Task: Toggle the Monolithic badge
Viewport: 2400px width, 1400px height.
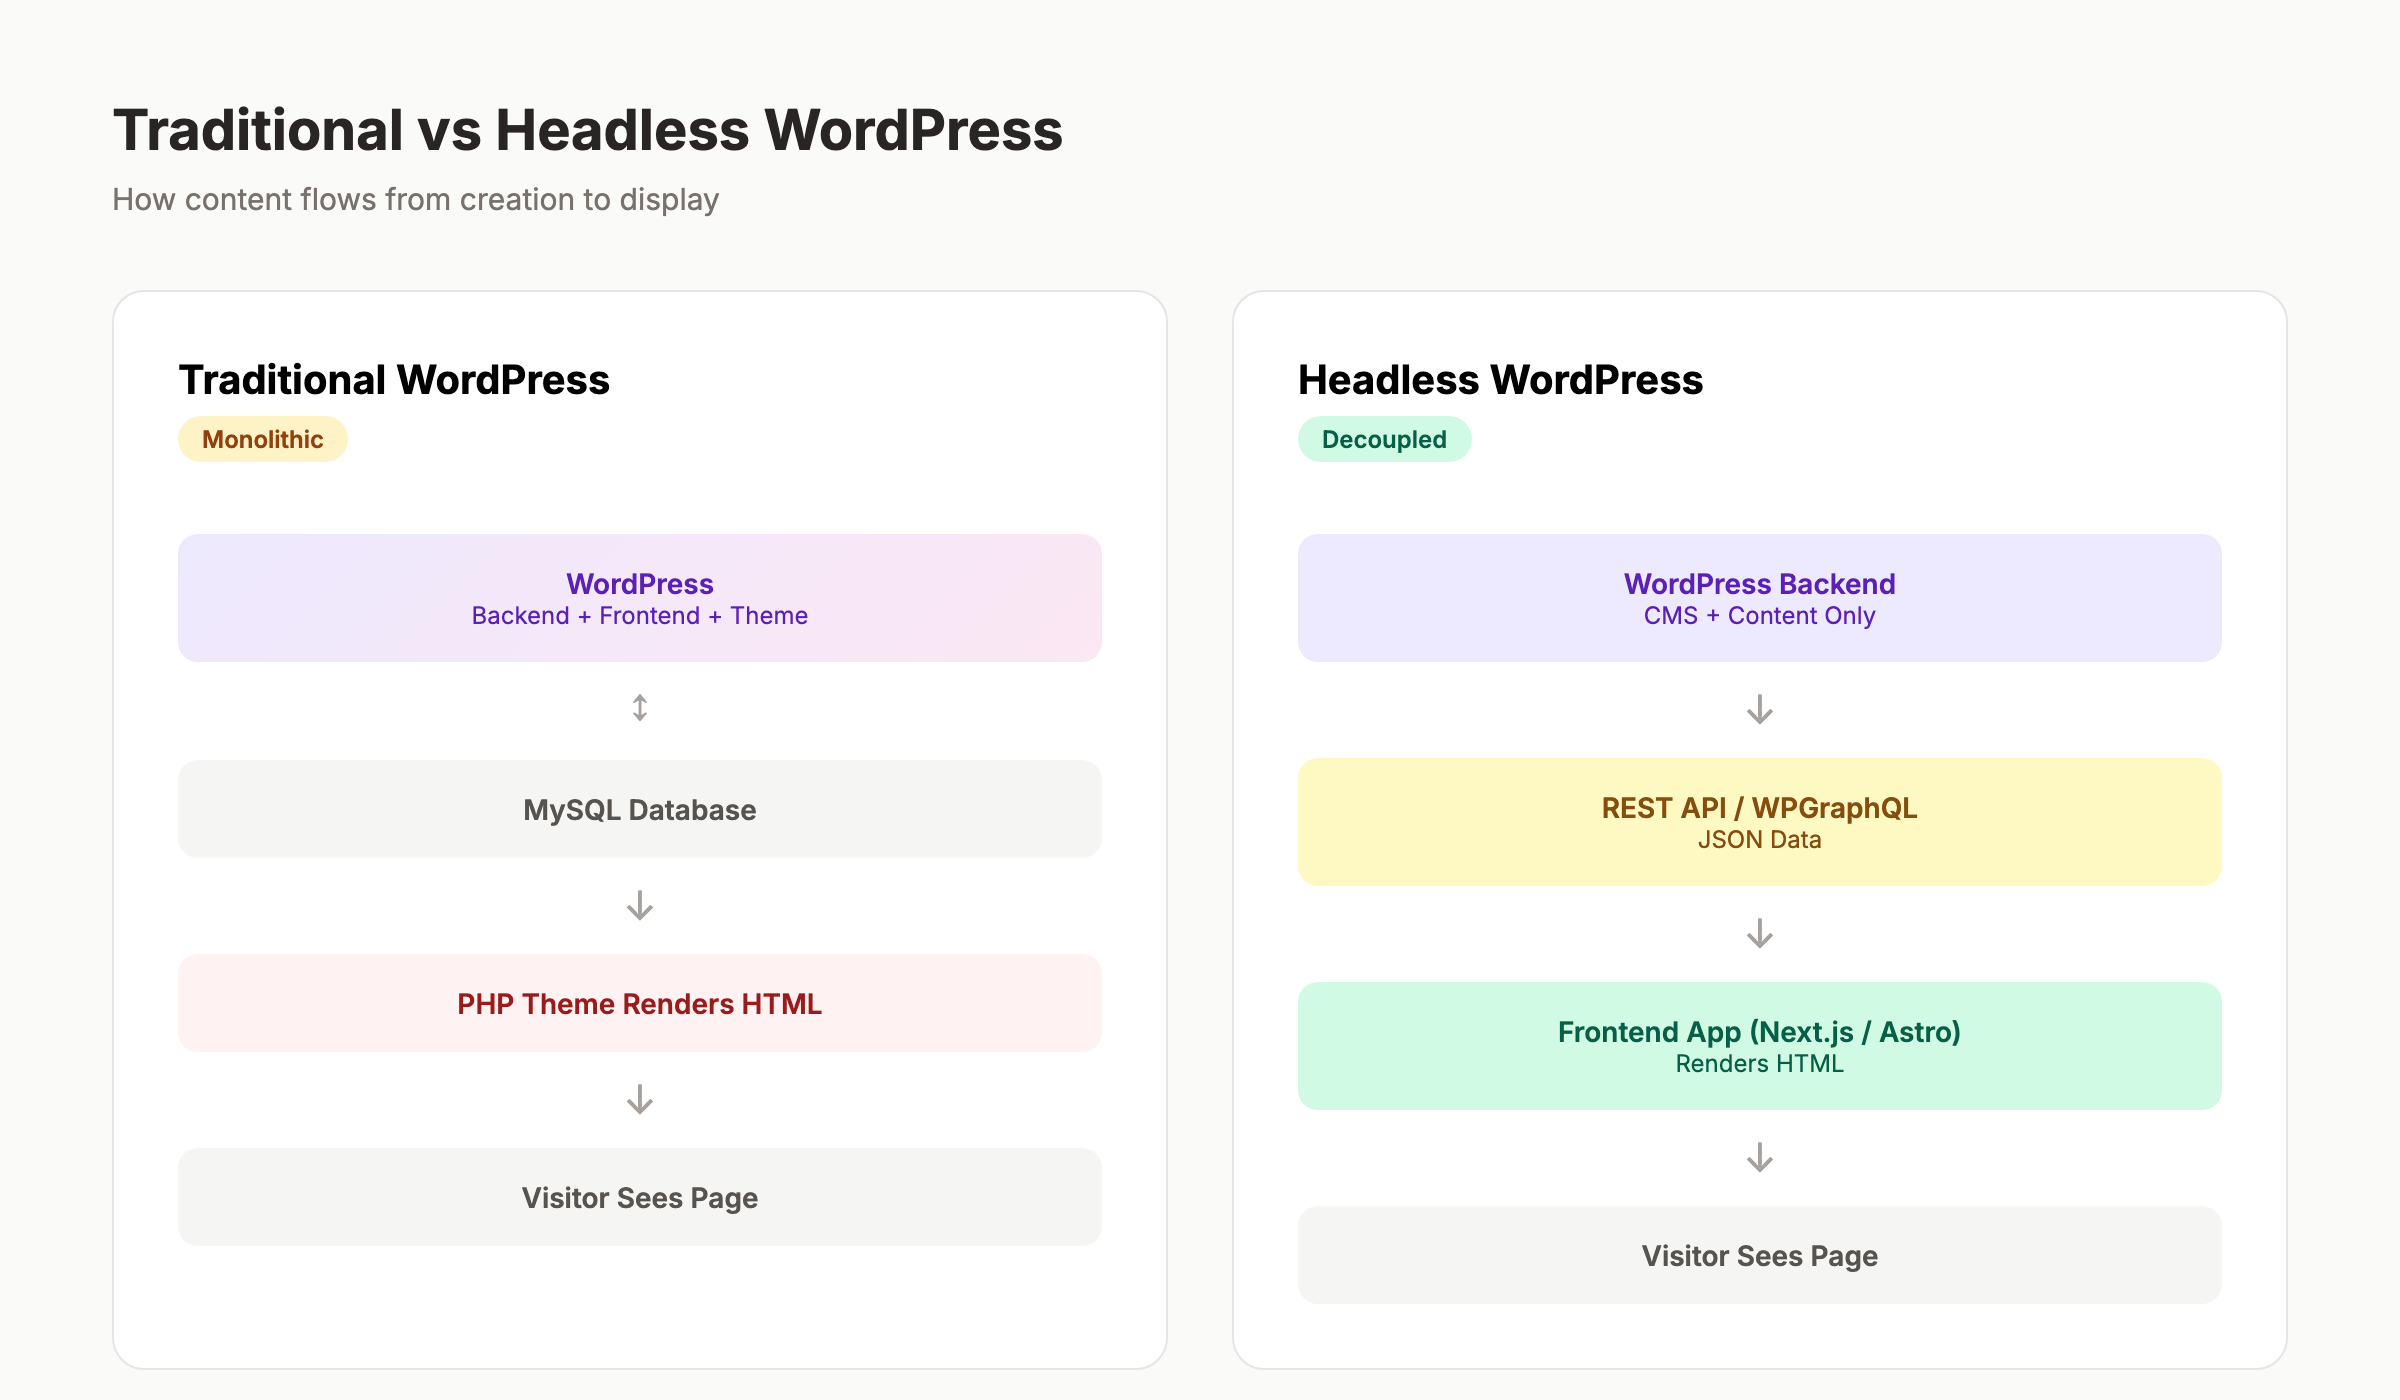Action: coord(262,438)
